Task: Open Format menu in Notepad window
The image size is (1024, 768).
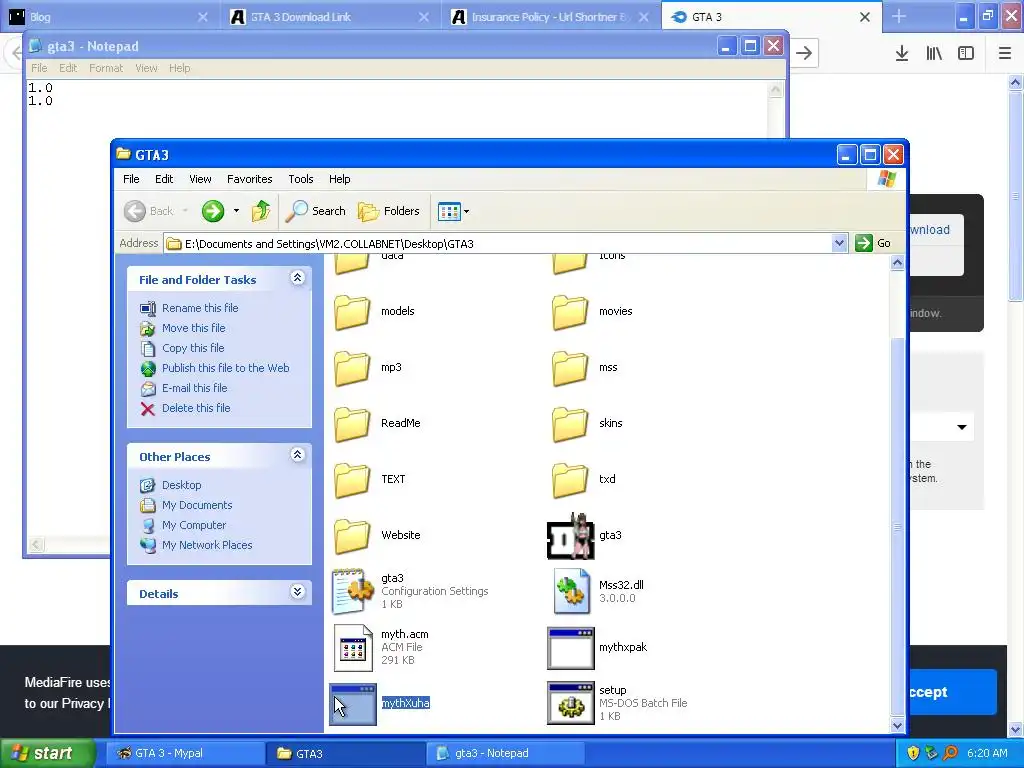Action: point(106,68)
